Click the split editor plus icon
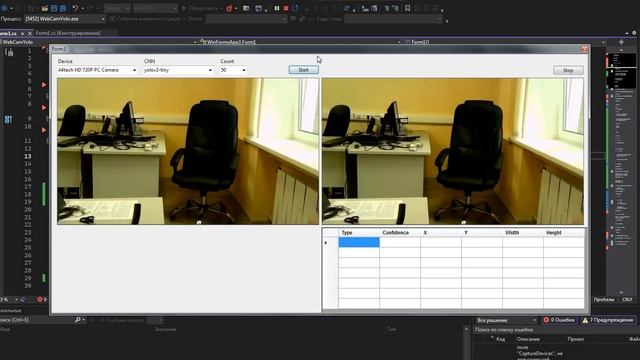Viewport: 640px width, 360px height. point(621,42)
